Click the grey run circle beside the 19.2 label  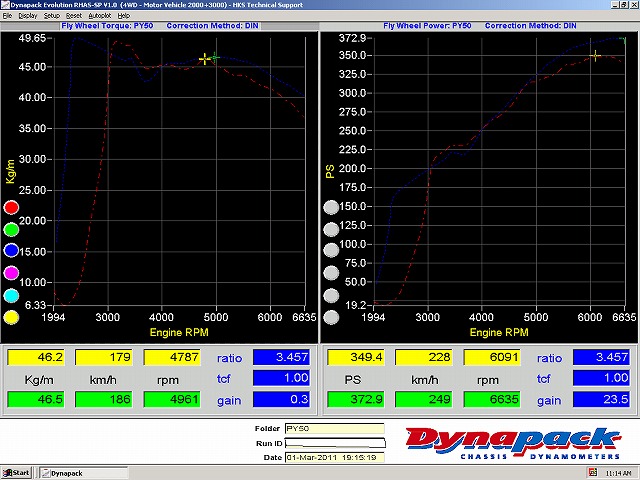click(331, 317)
